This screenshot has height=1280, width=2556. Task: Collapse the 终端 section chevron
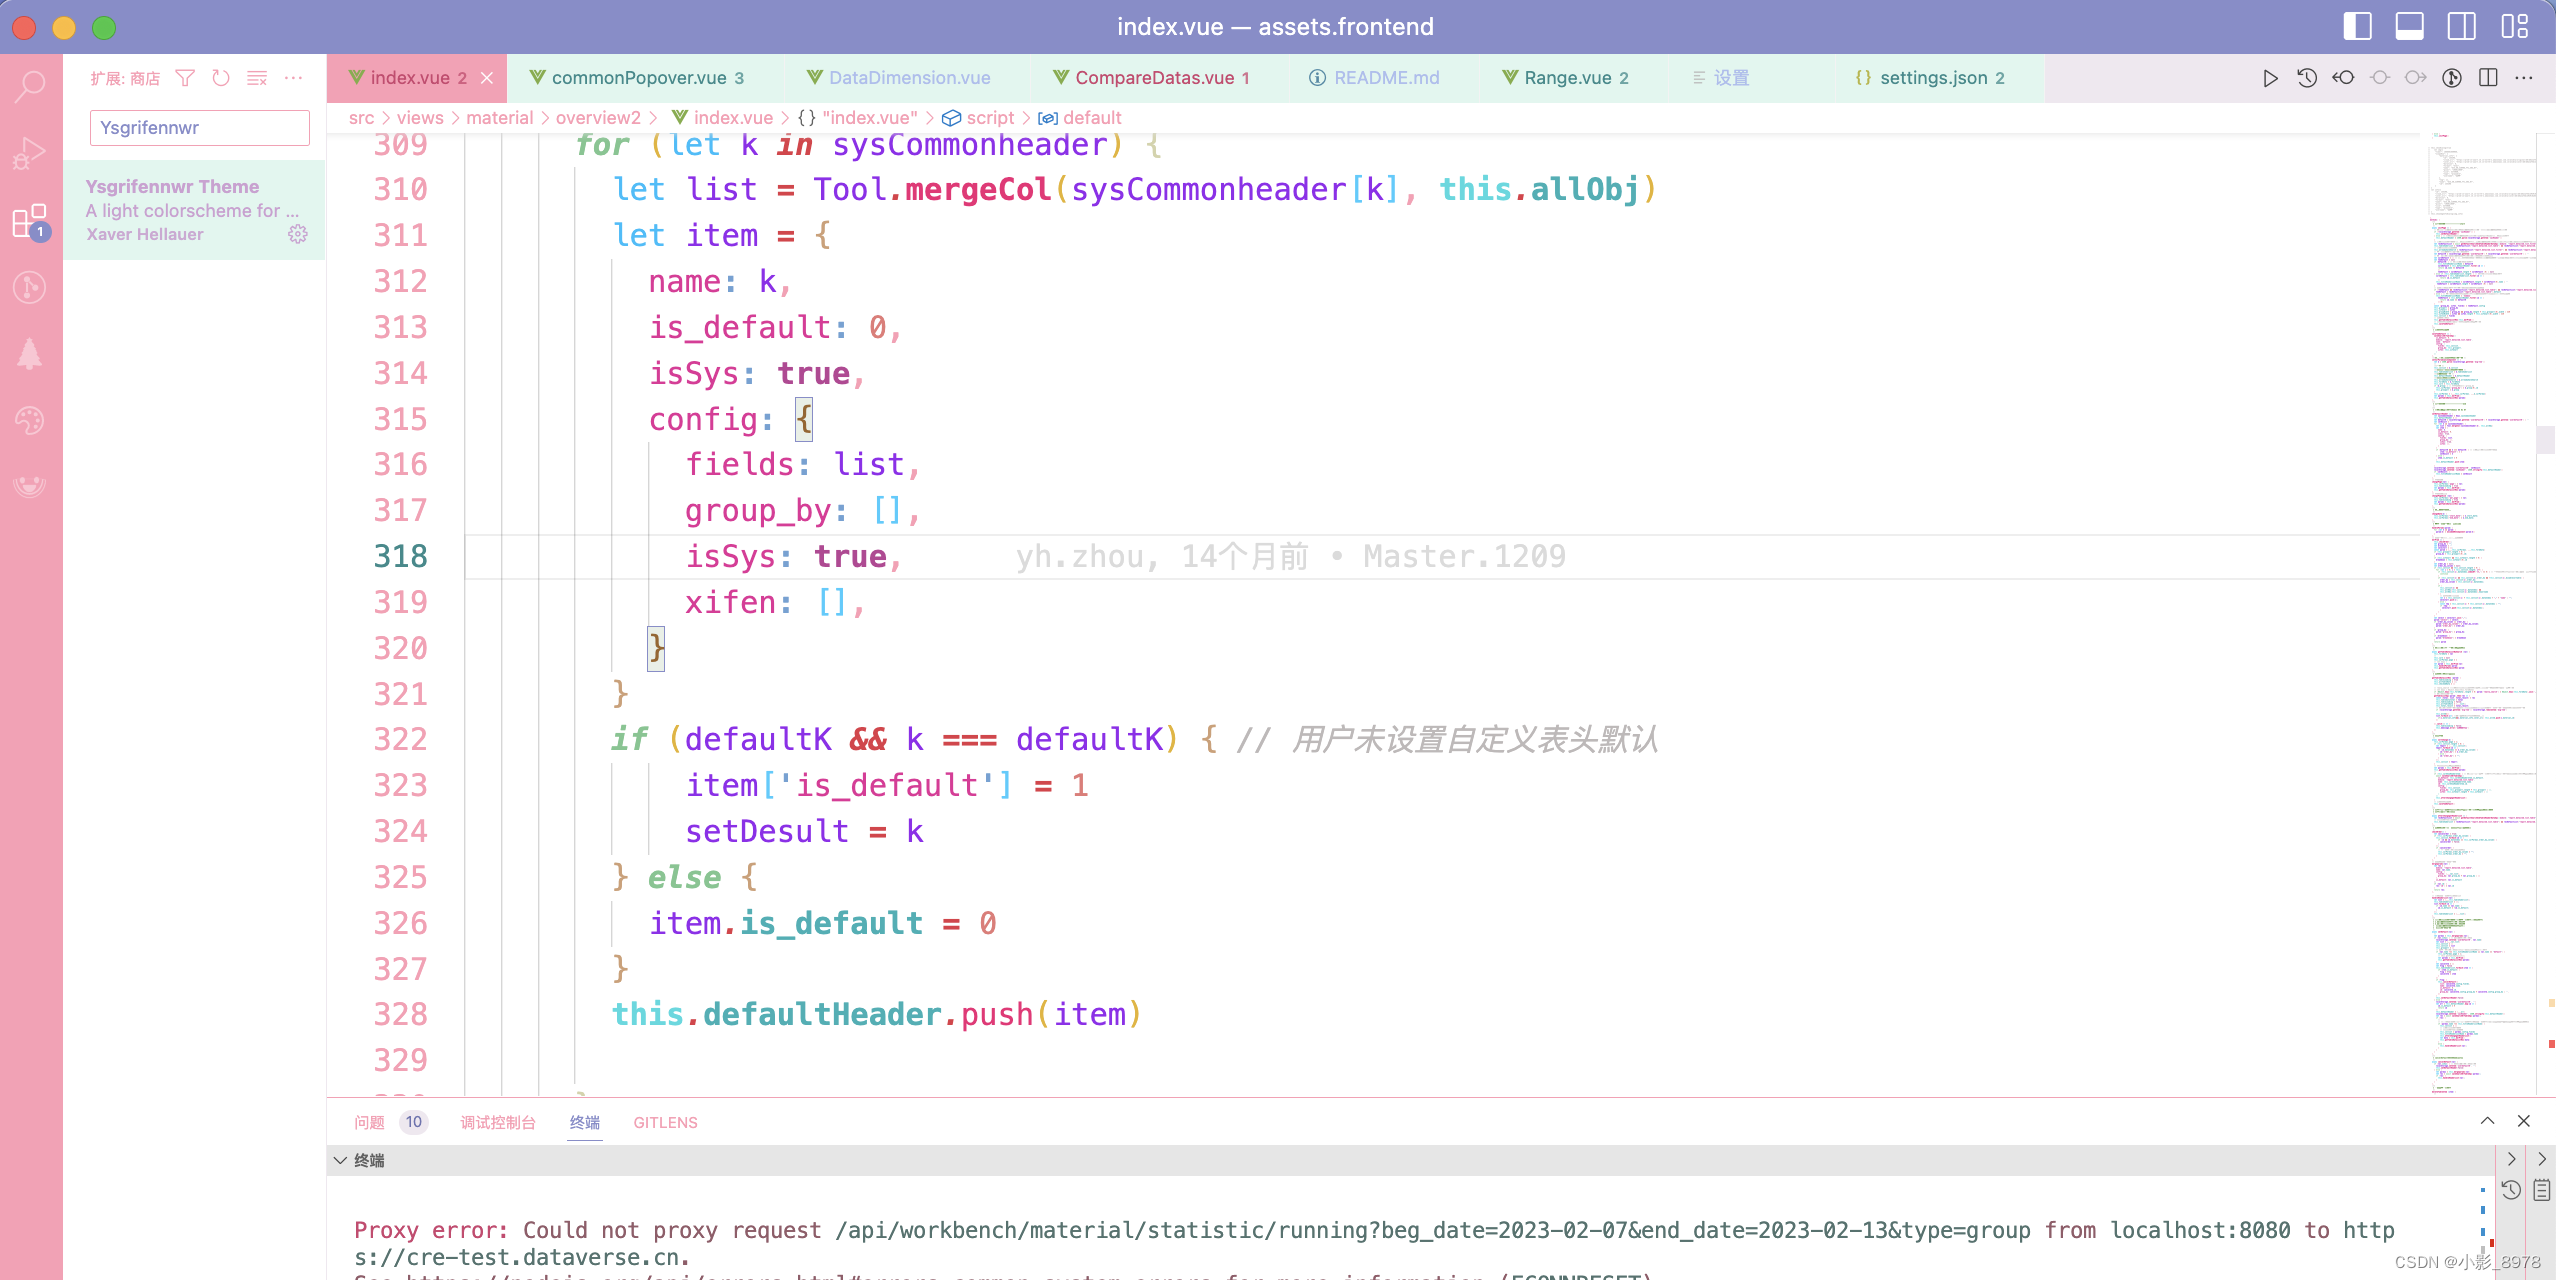coord(341,1160)
